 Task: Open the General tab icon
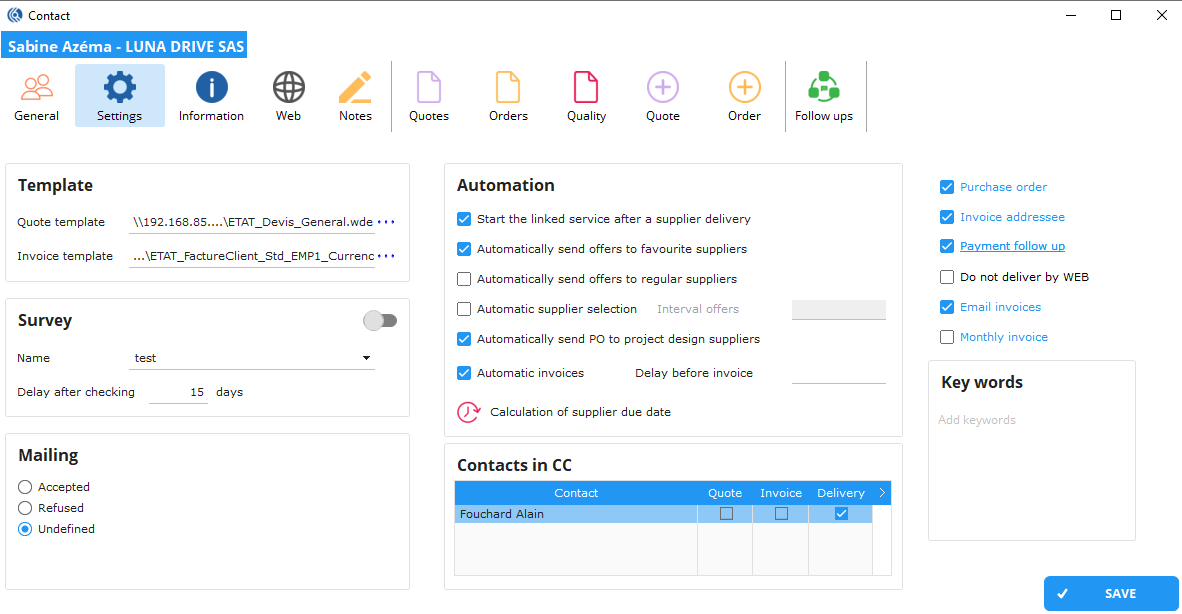(x=36, y=95)
